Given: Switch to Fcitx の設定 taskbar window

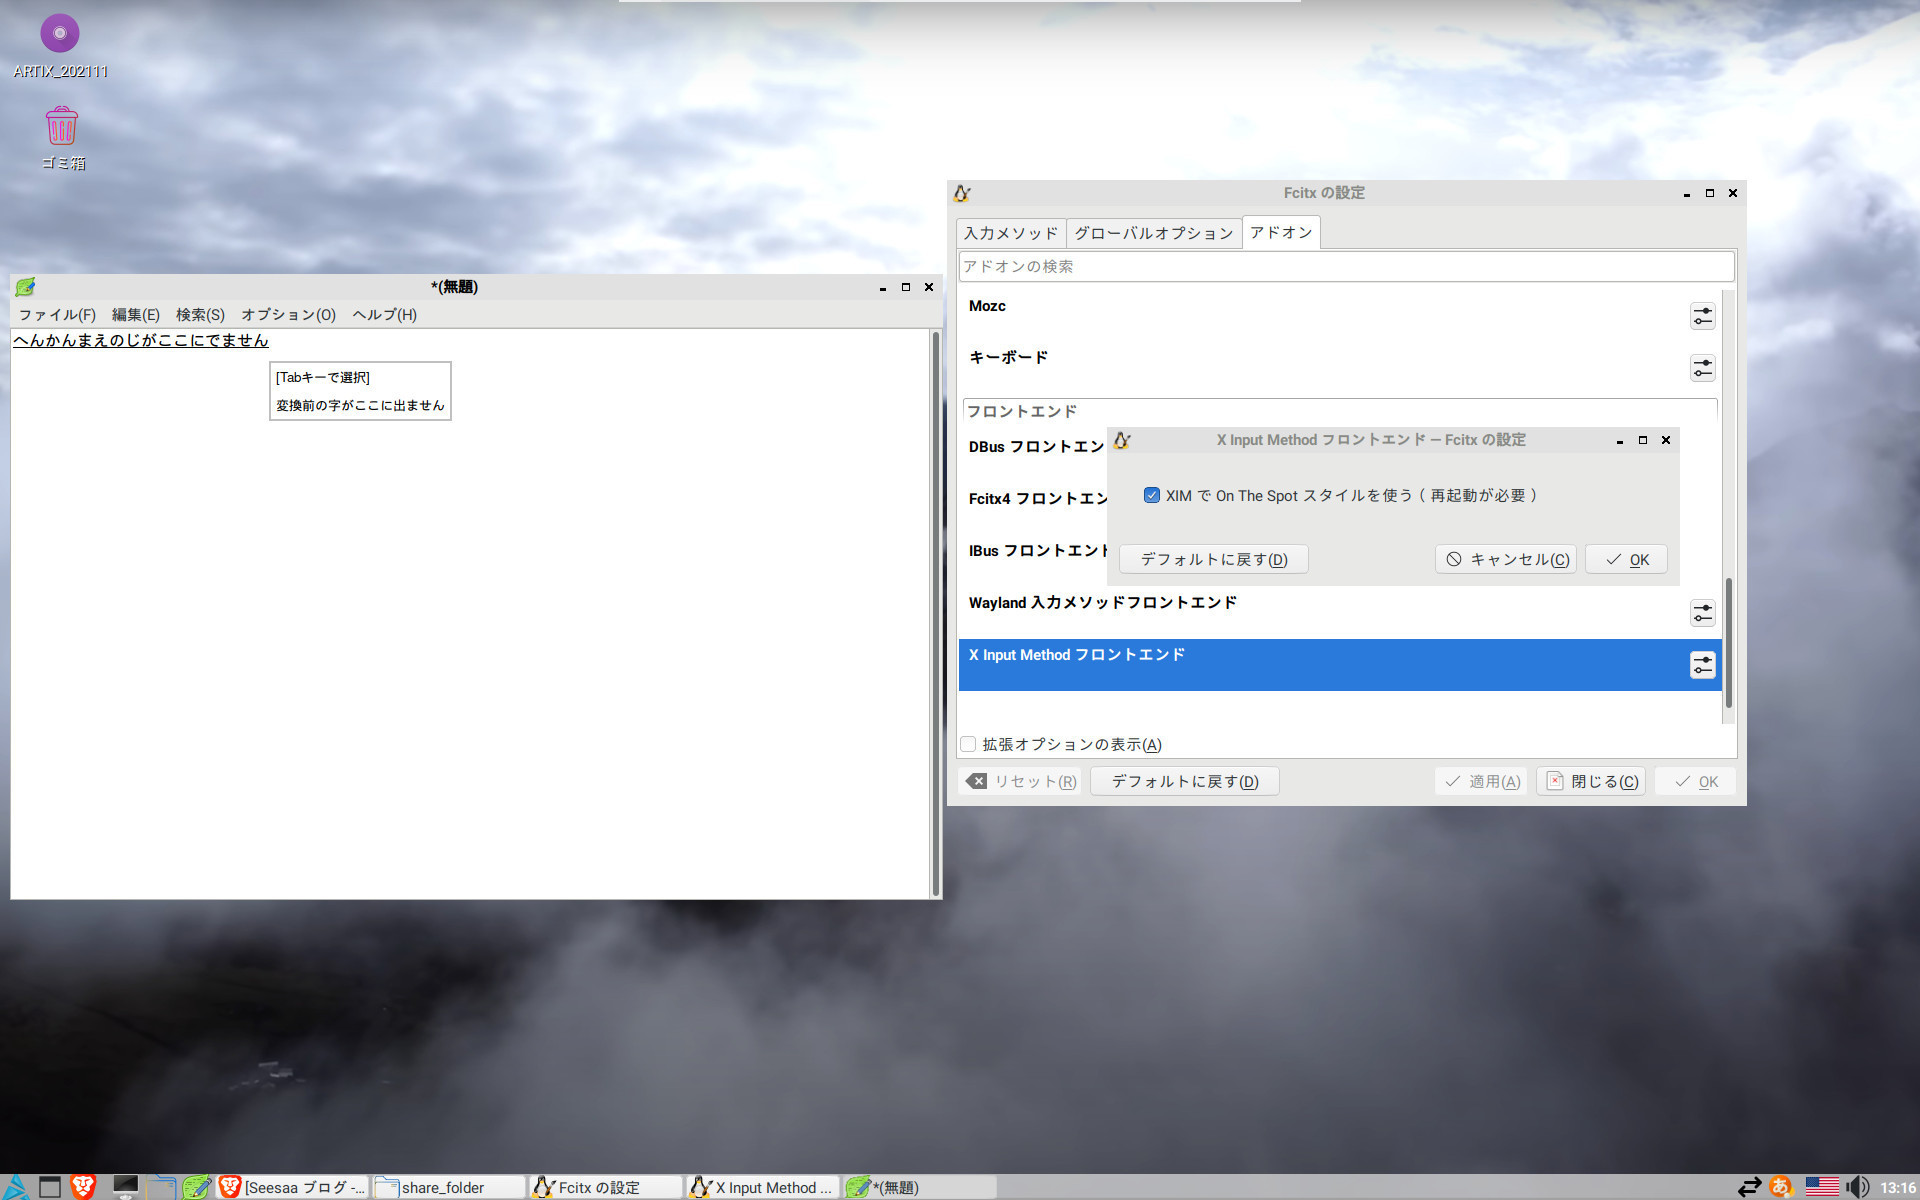Looking at the screenshot, I should pos(606,1187).
